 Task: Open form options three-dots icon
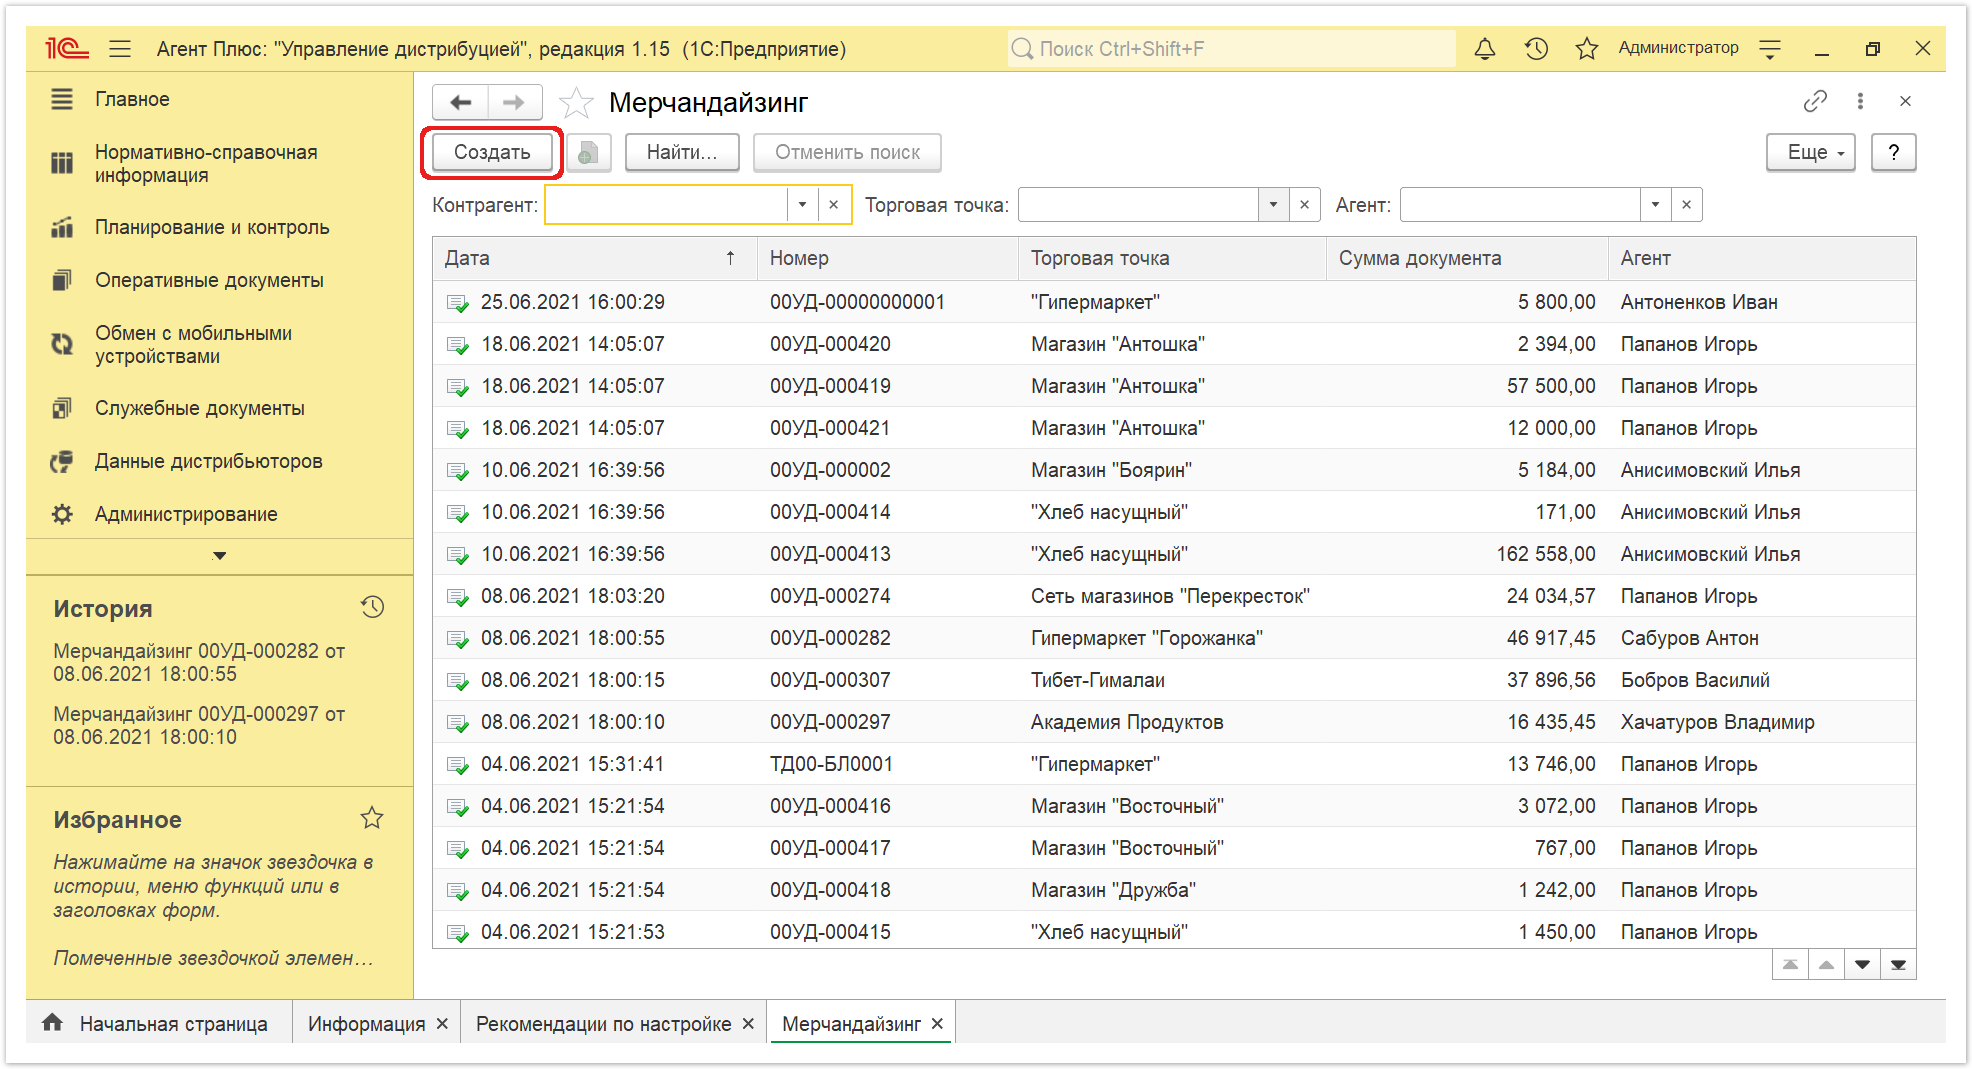[1860, 101]
